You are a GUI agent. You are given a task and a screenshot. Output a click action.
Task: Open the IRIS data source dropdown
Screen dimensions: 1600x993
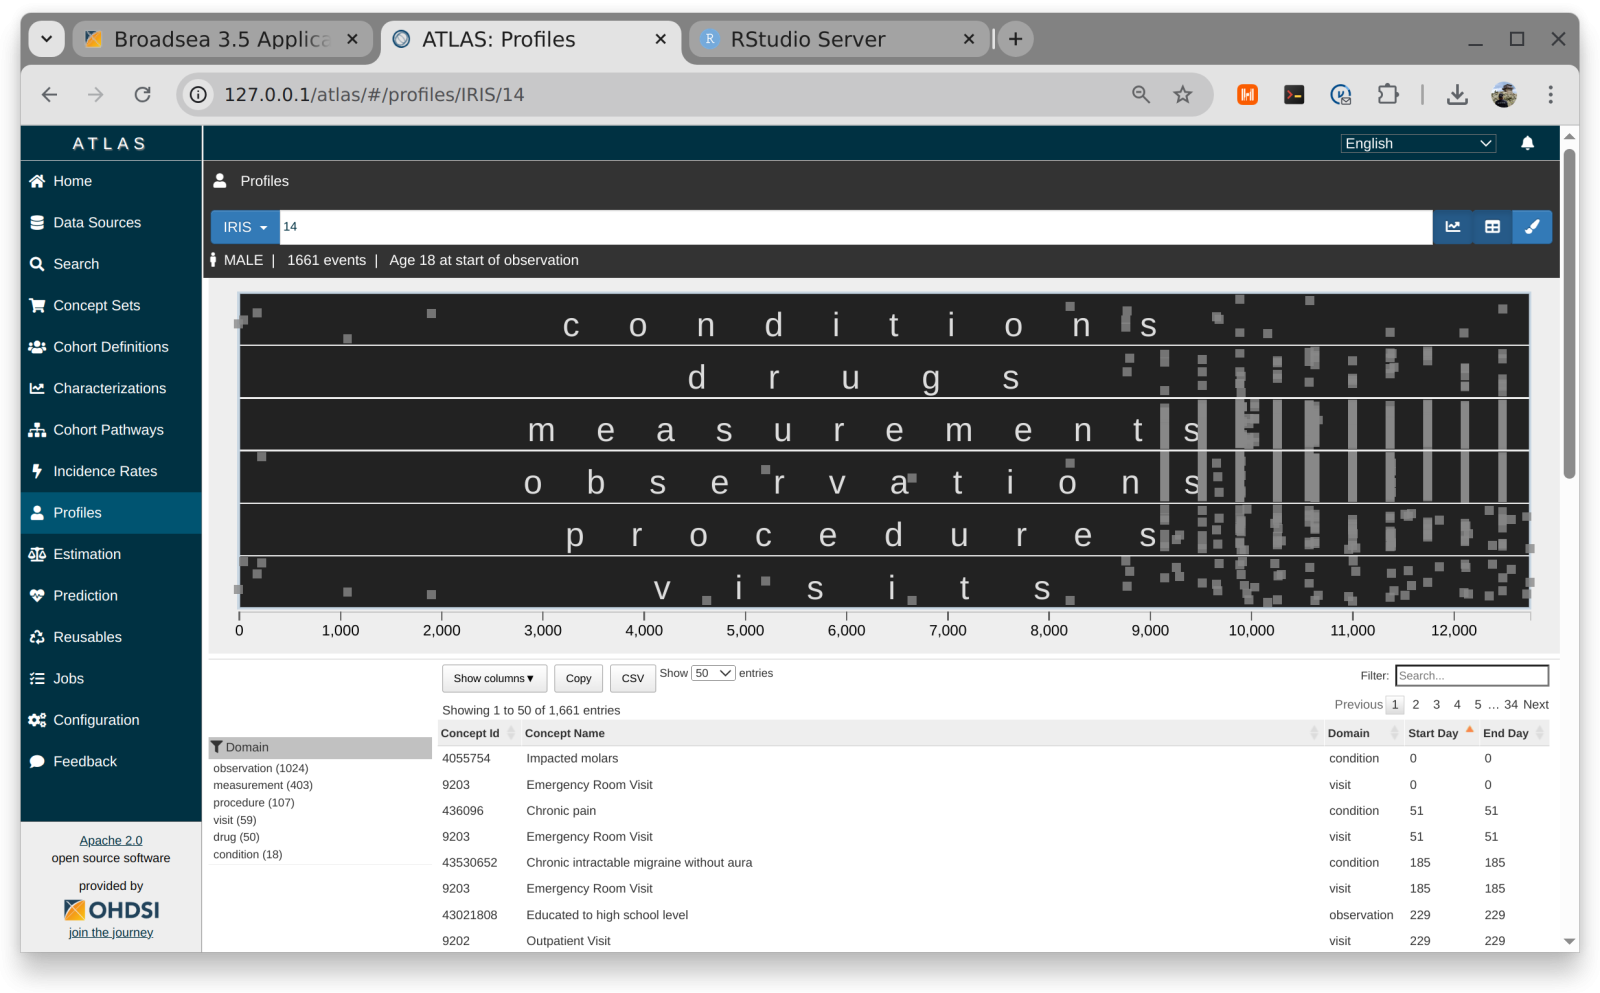tap(245, 227)
